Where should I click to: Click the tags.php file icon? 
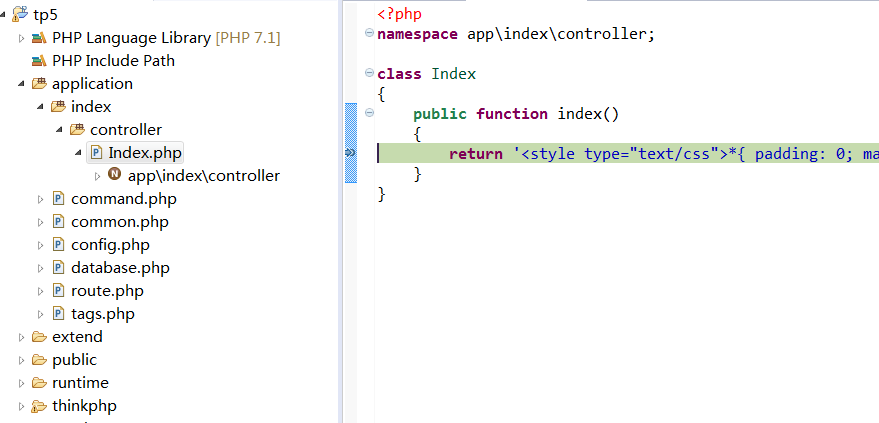click(x=58, y=313)
